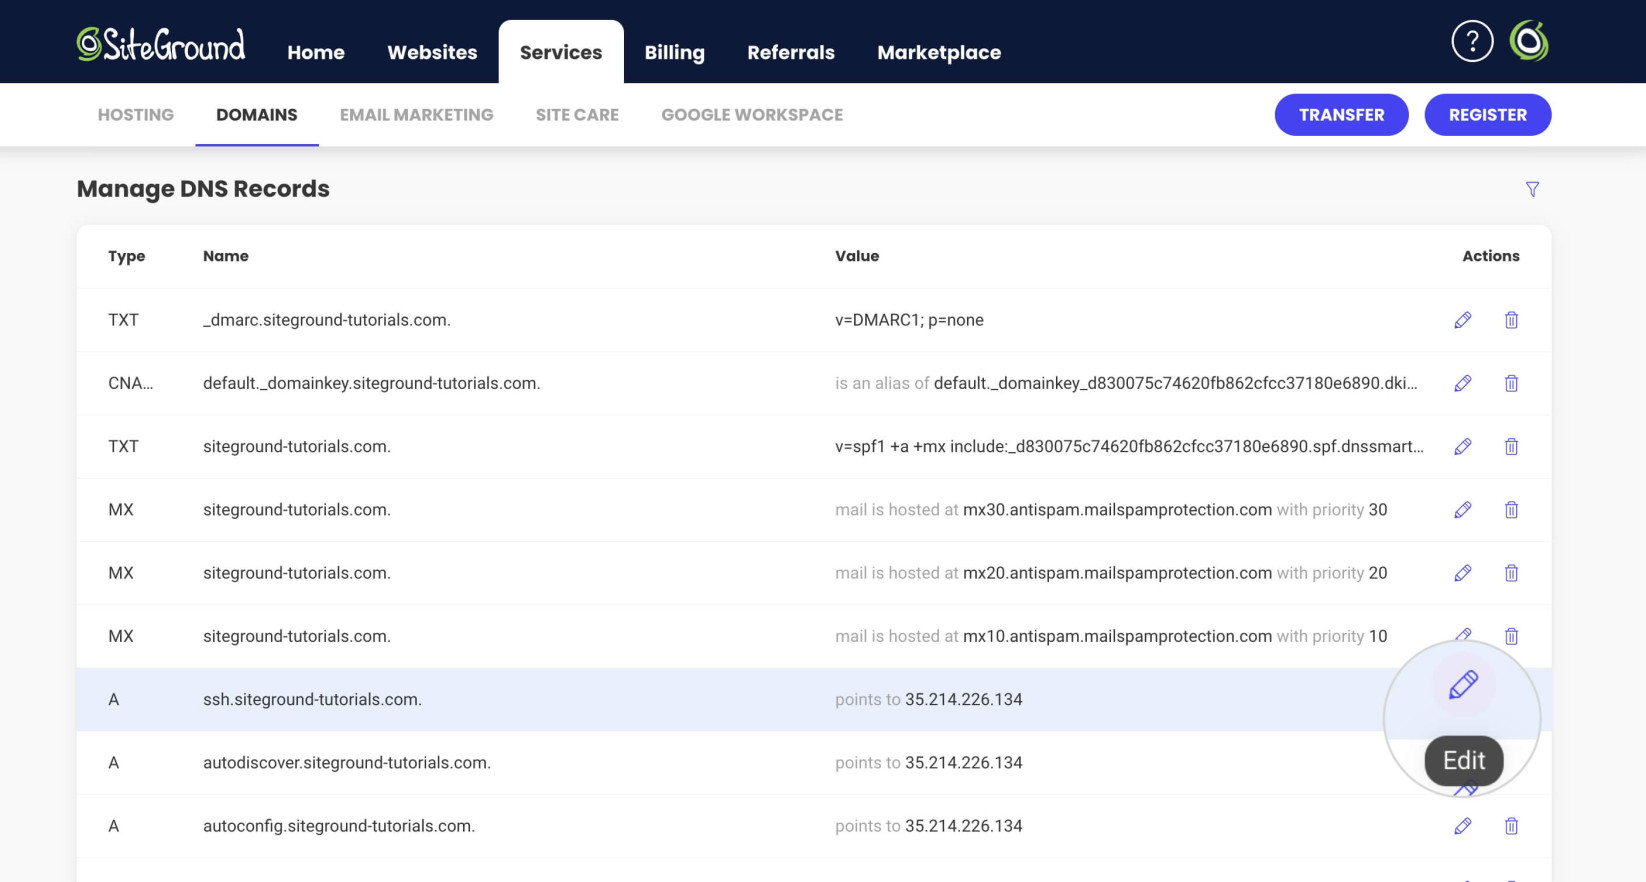Open the Marketplace menu

pyautogui.click(x=939, y=52)
